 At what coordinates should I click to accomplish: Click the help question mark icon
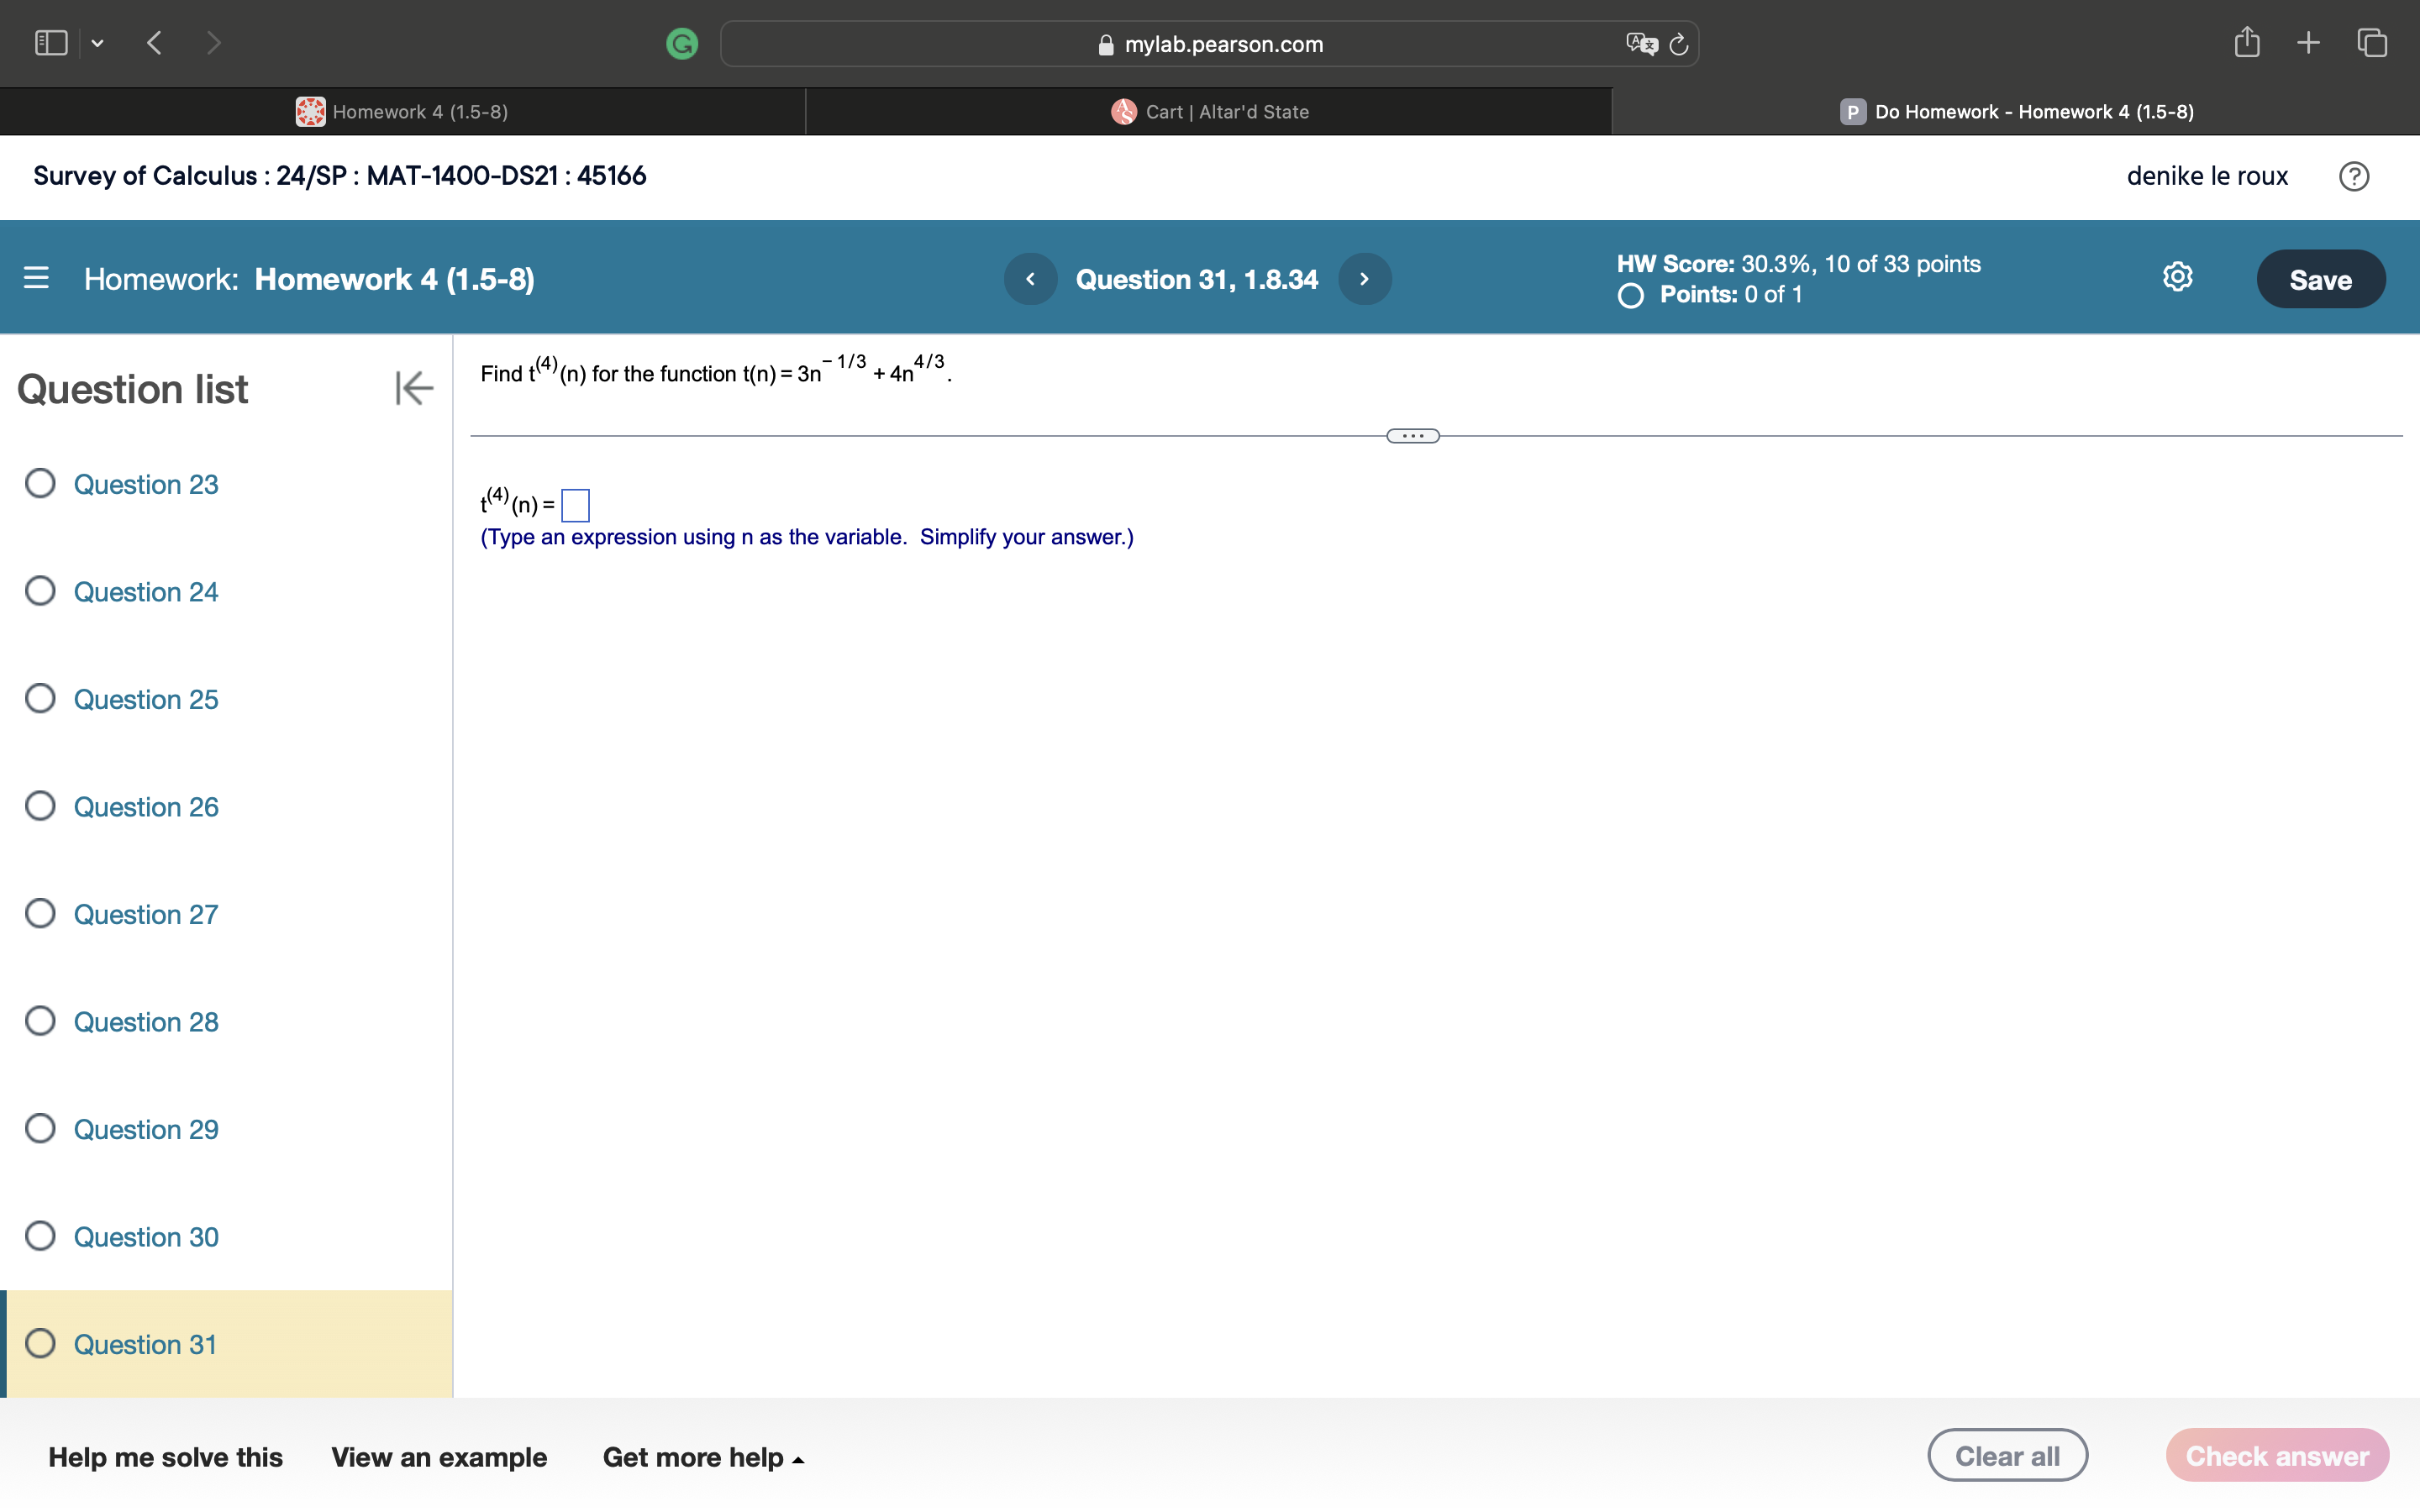(x=2355, y=176)
